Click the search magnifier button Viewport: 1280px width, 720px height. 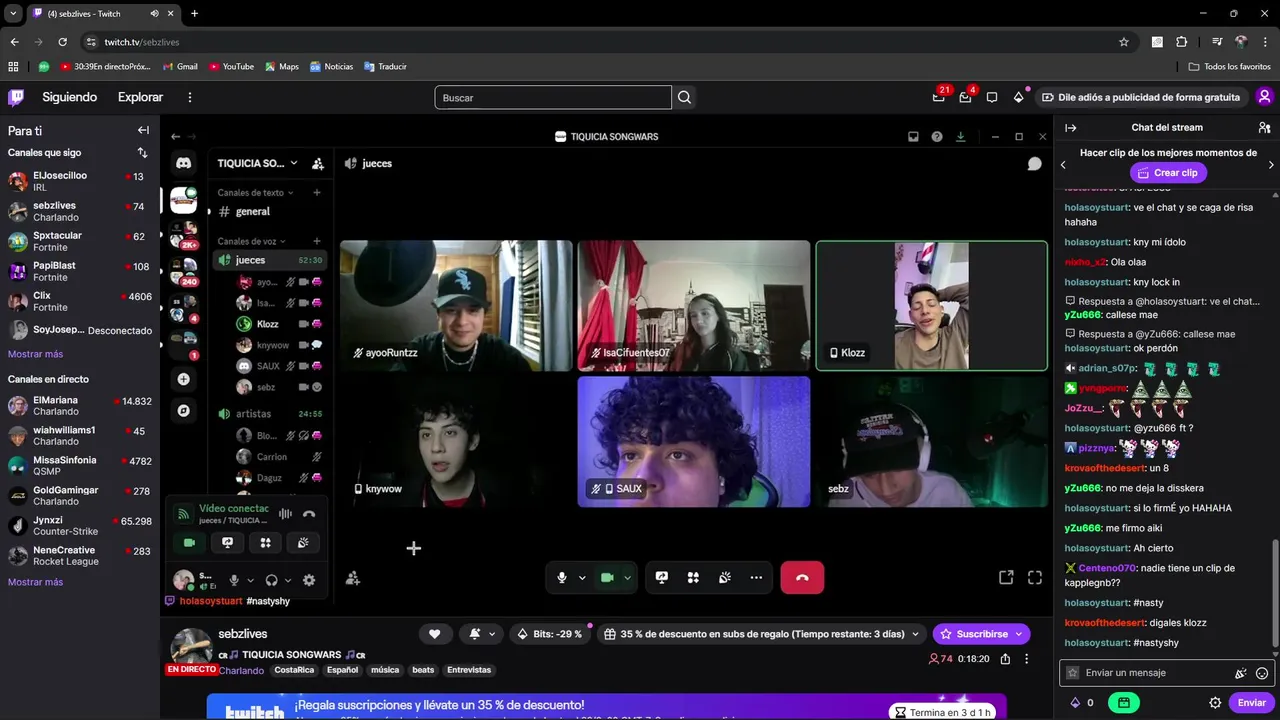tap(684, 97)
